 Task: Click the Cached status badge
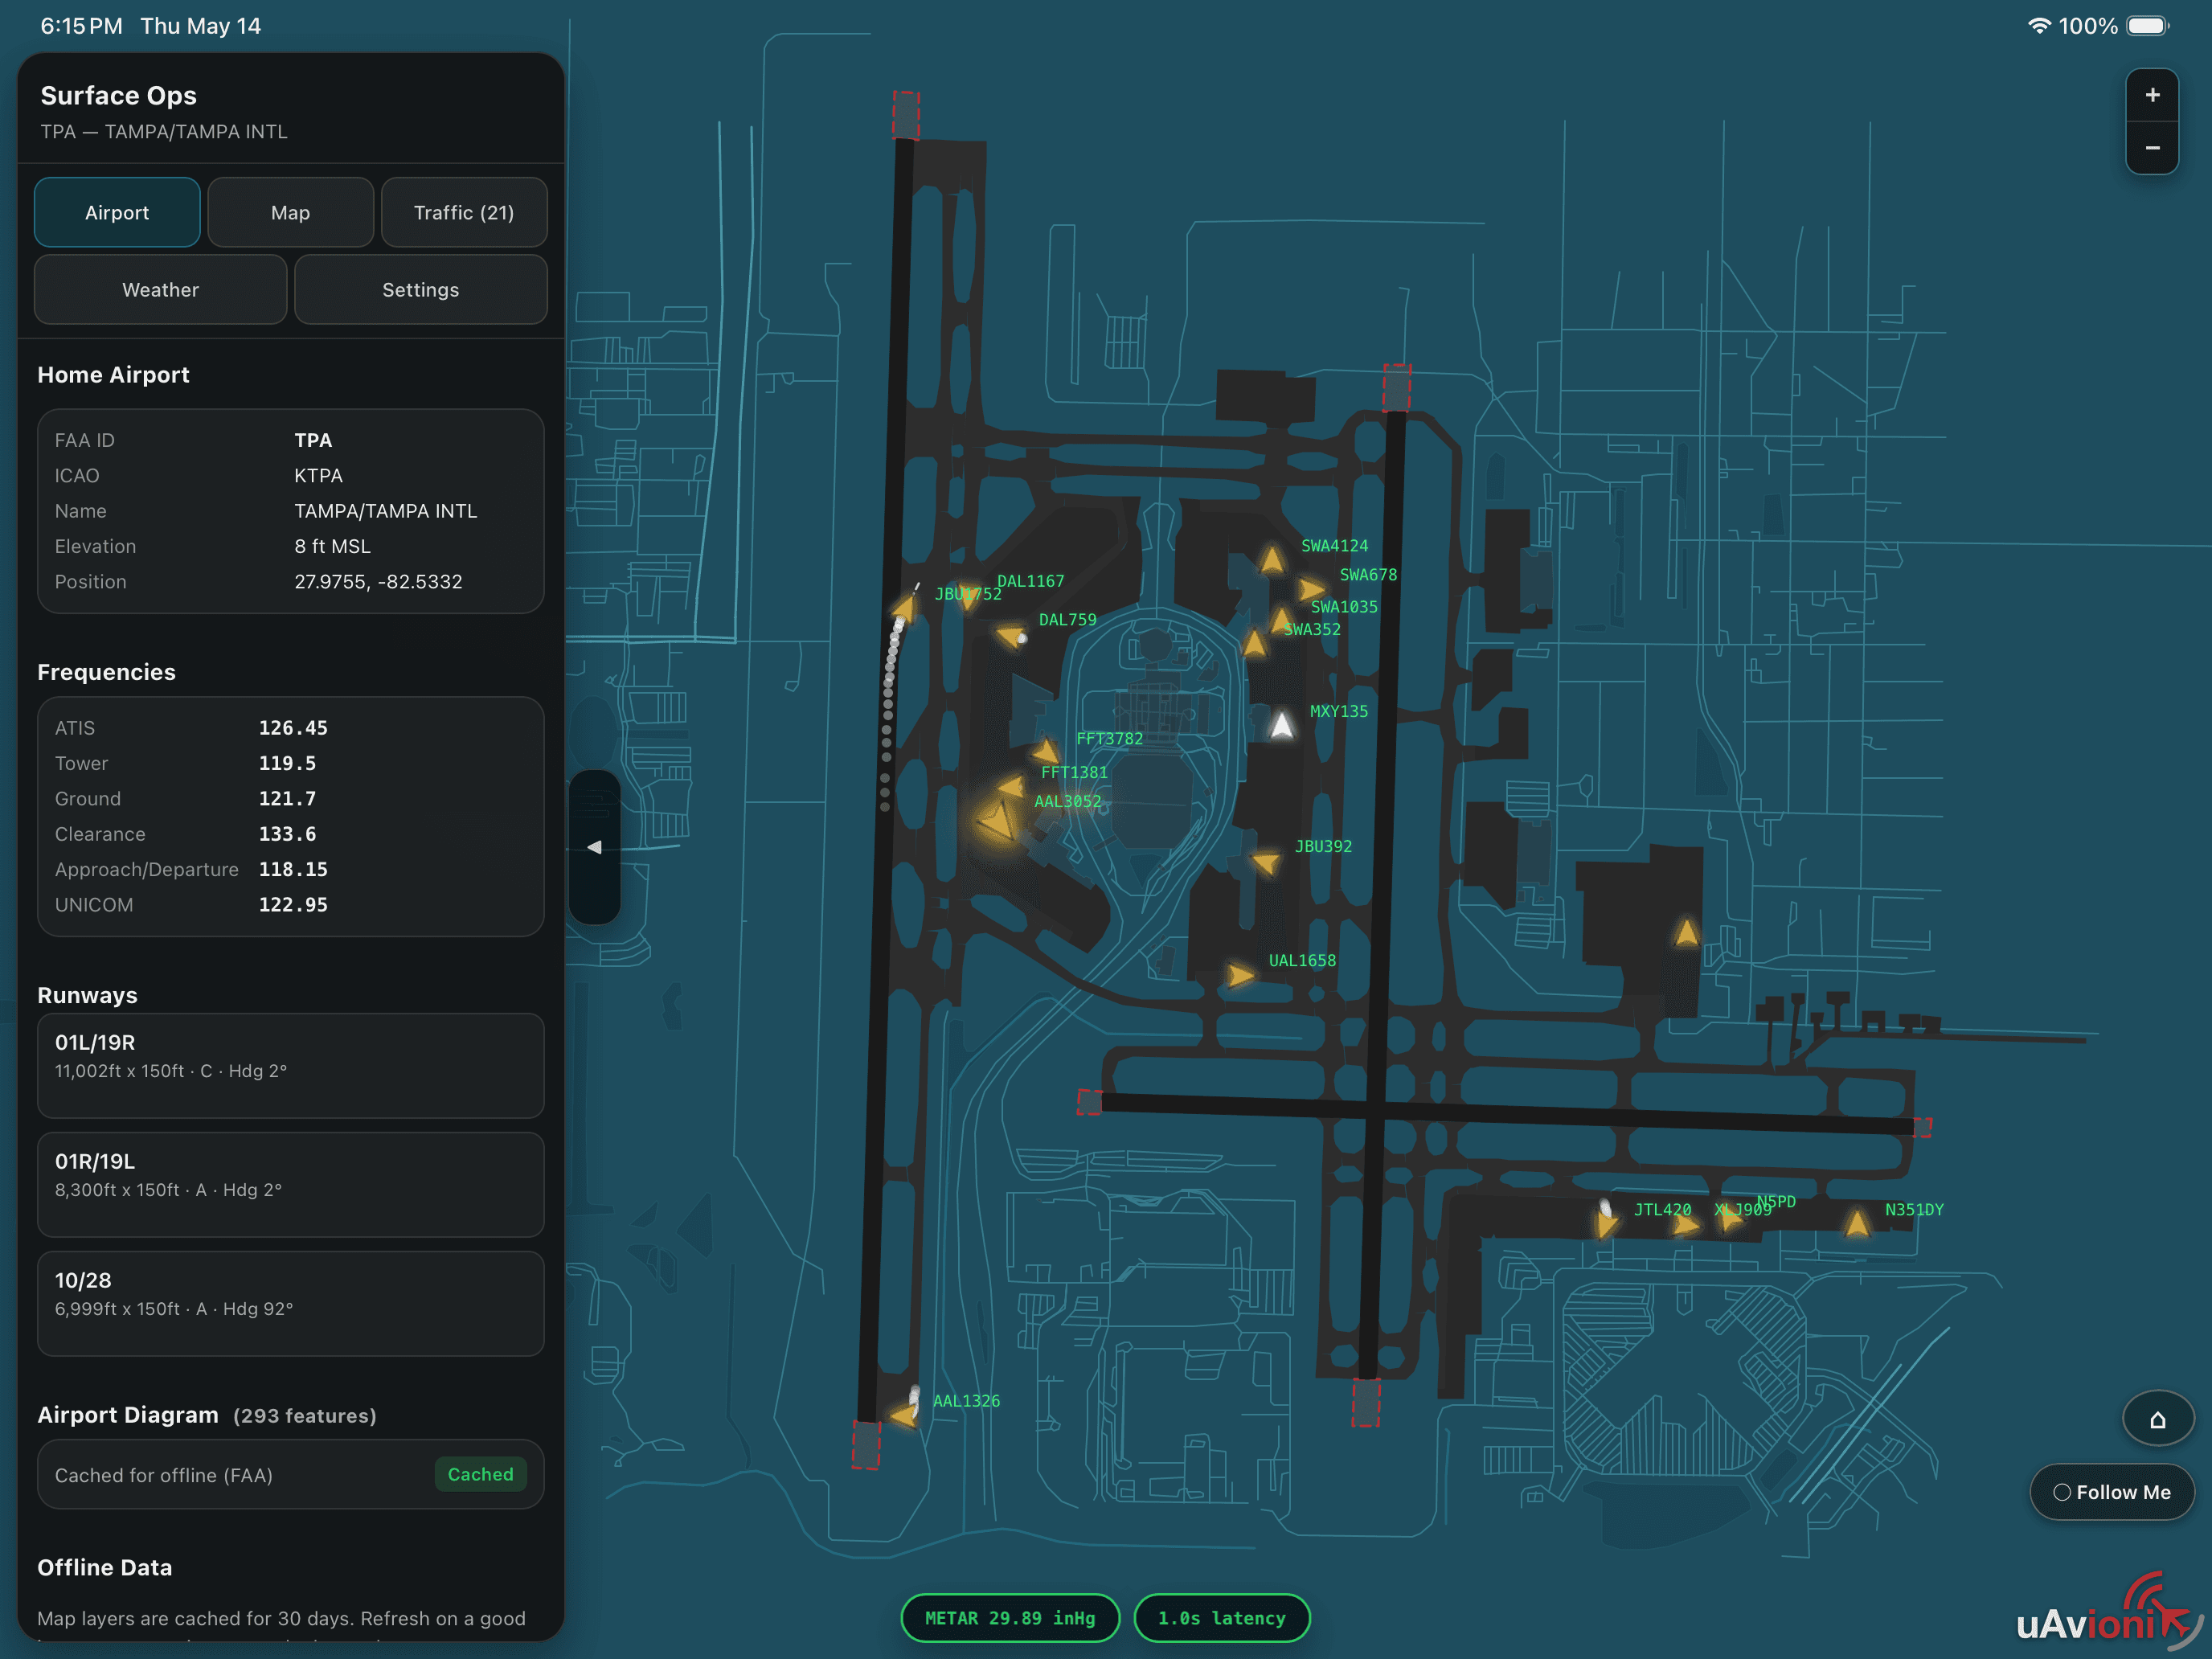(481, 1474)
